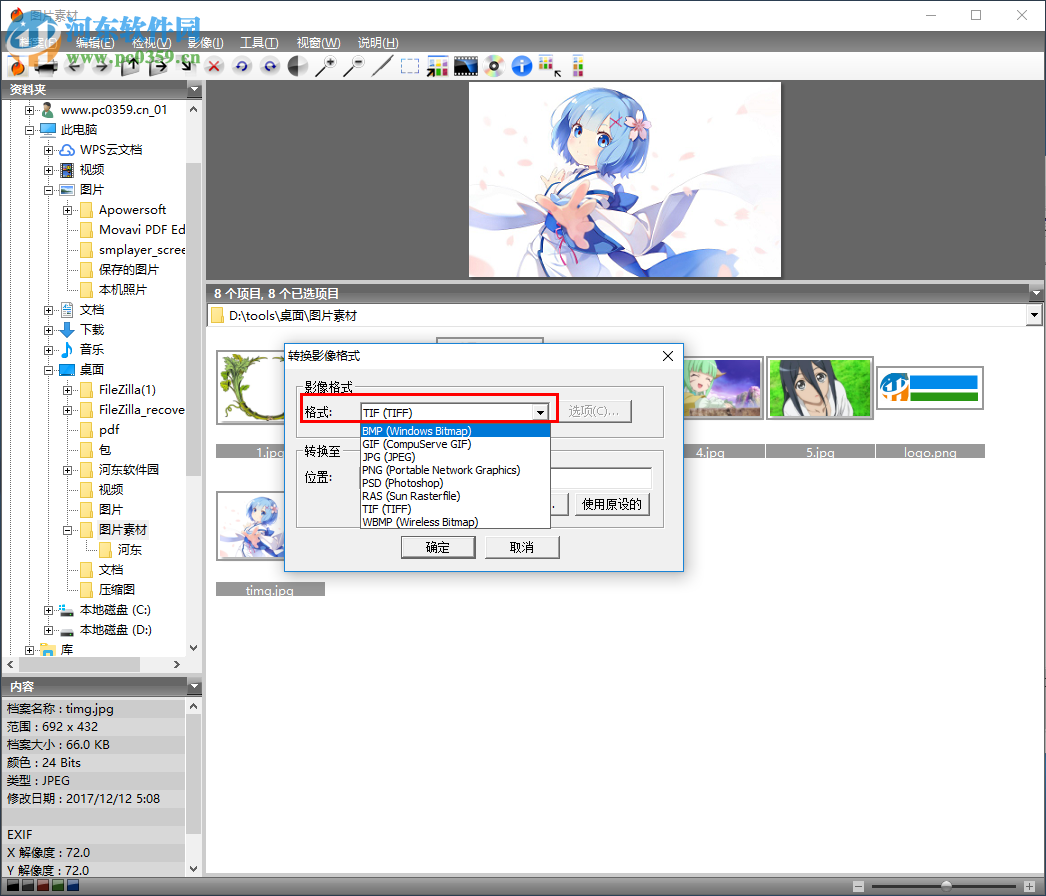Choose PSD (Photoshop) format option

(x=456, y=483)
